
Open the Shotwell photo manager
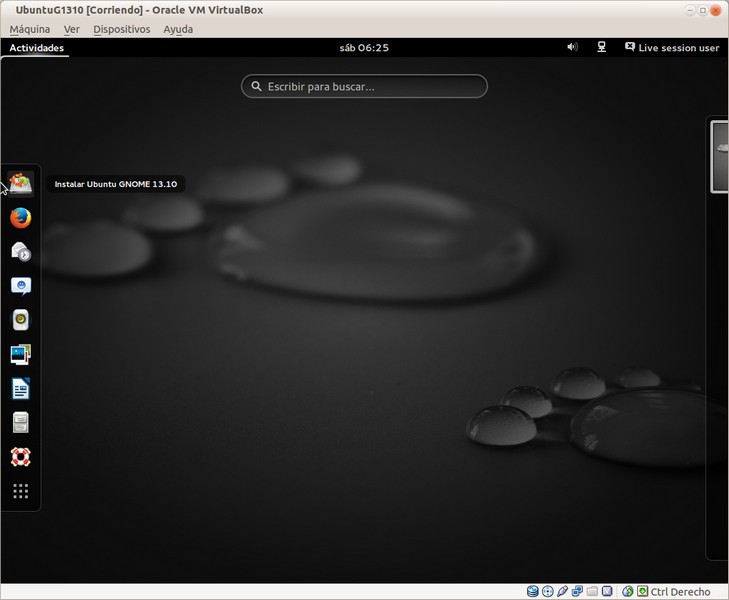coord(21,354)
